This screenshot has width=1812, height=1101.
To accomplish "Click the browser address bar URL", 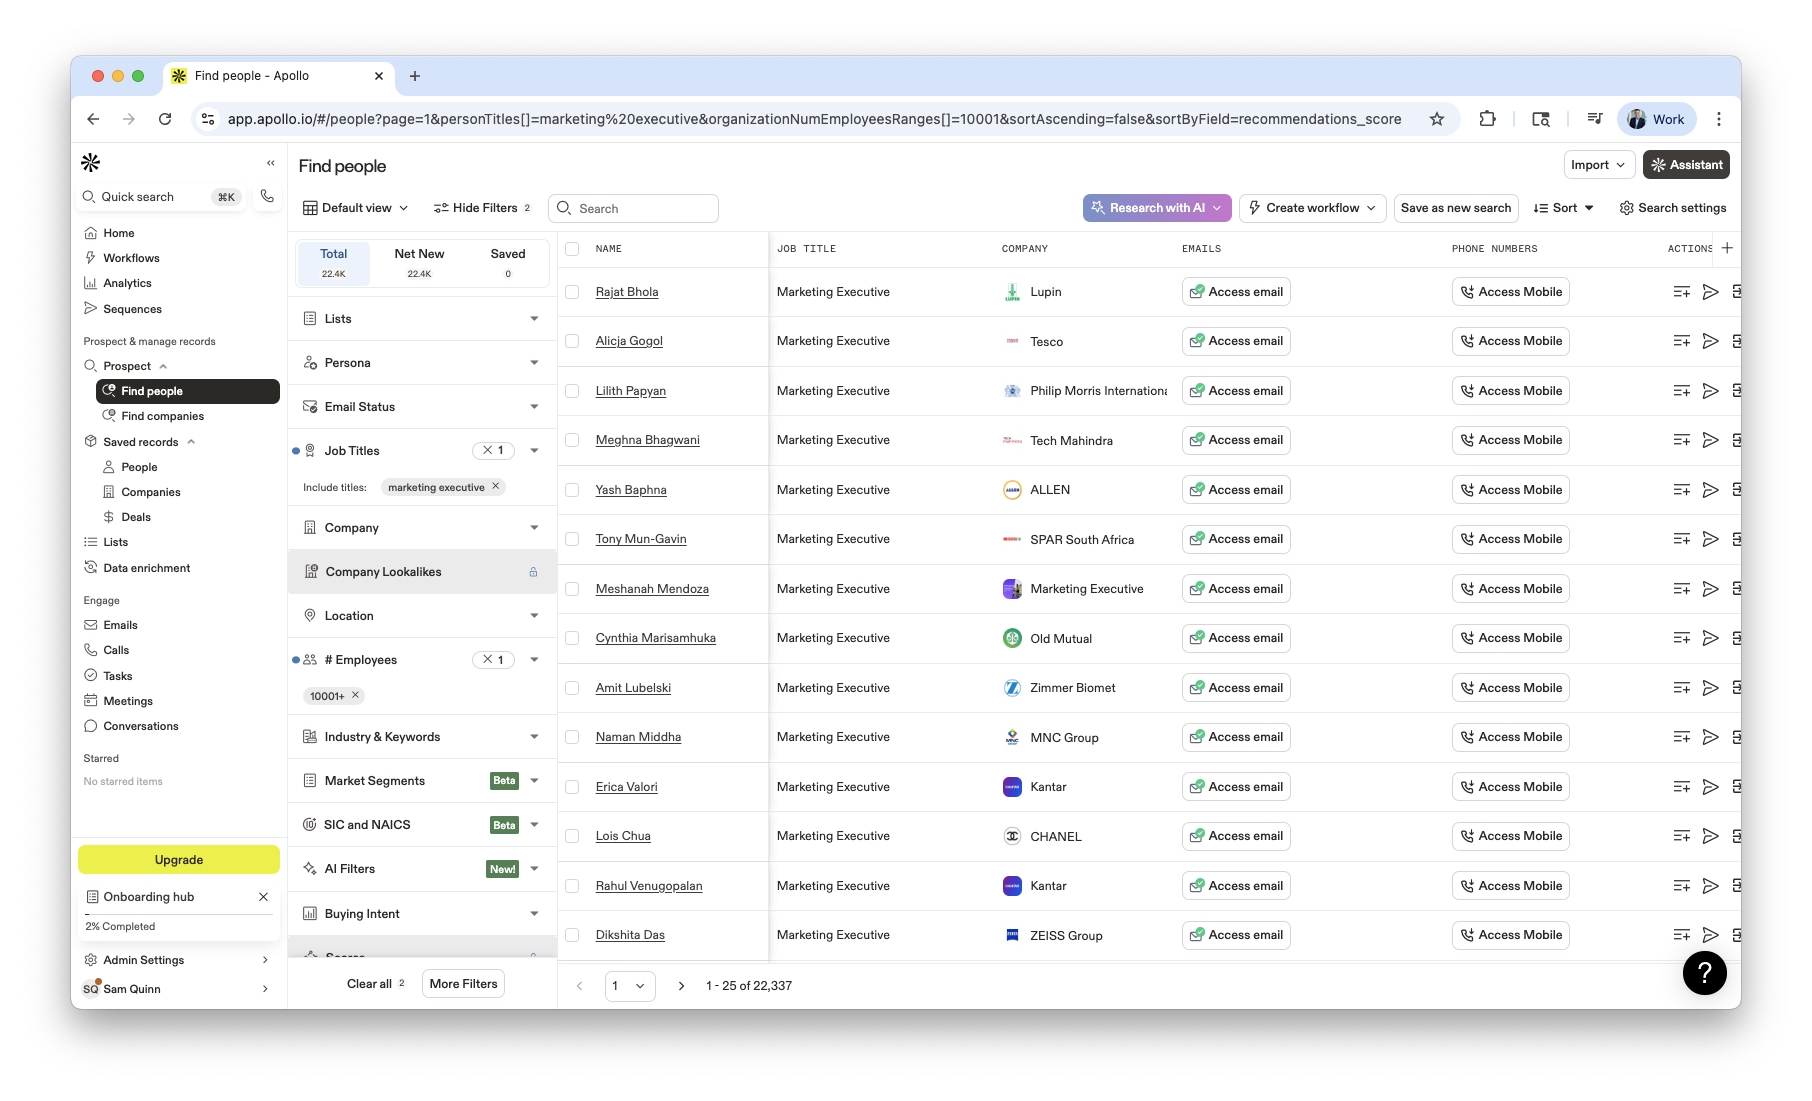I will [x=814, y=119].
